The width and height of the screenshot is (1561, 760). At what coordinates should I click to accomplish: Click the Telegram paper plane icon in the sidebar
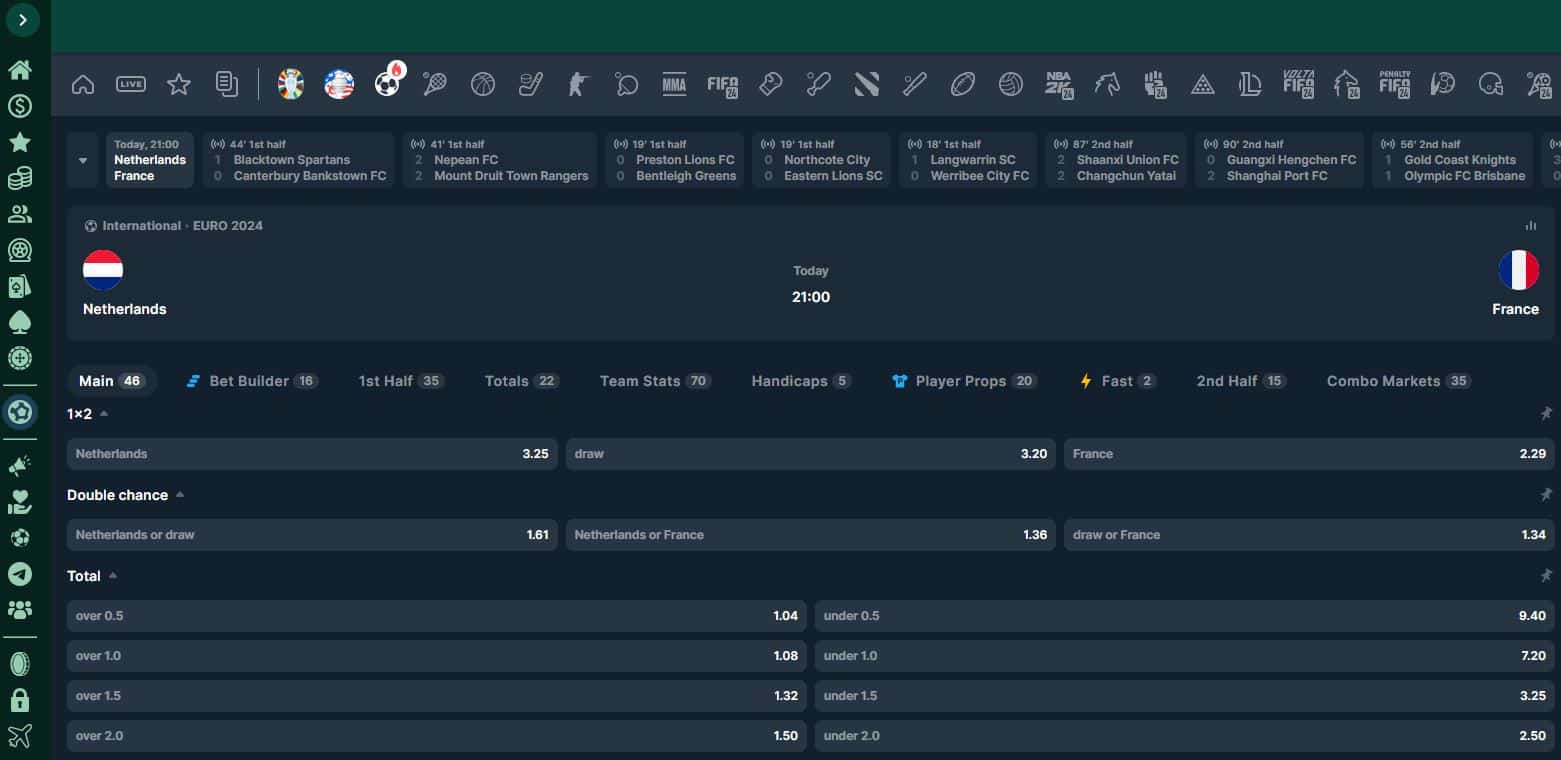coord(19,574)
